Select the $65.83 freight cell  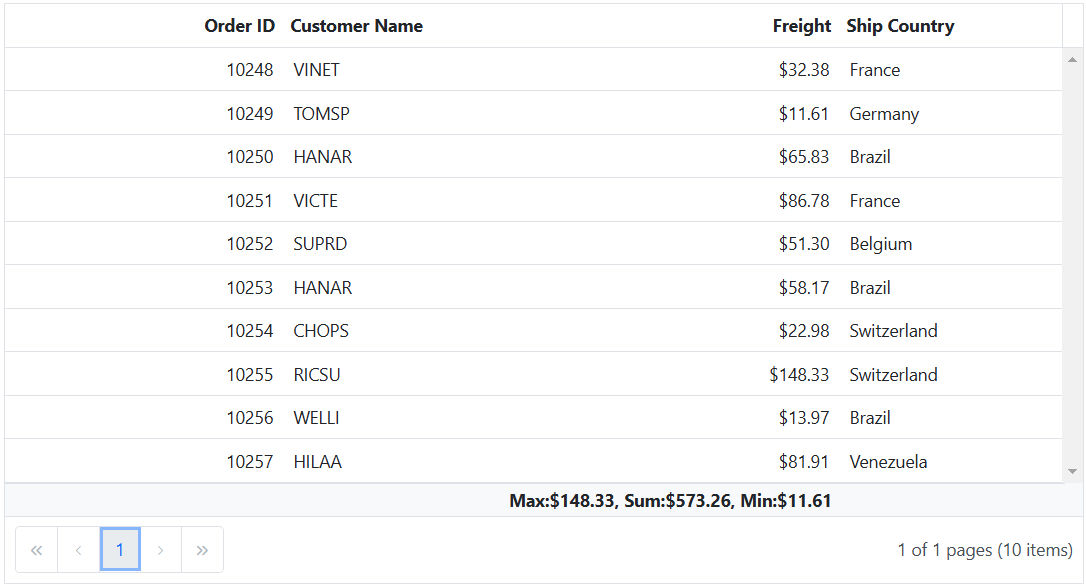point(804,157)
